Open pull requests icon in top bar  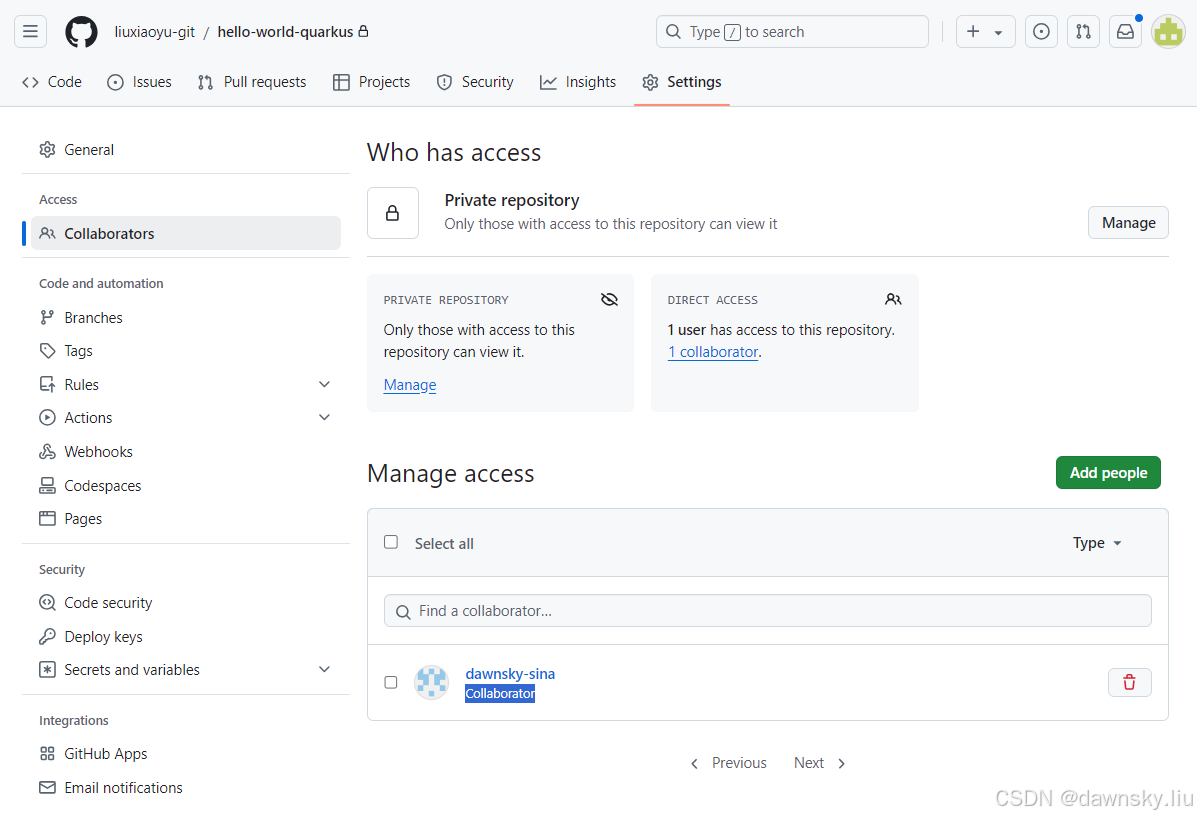[1083, 31]
